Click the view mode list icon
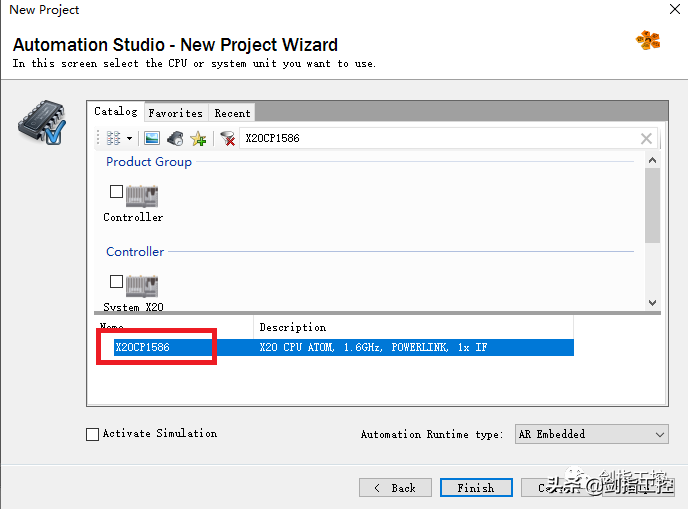 (x=113, y=138)
